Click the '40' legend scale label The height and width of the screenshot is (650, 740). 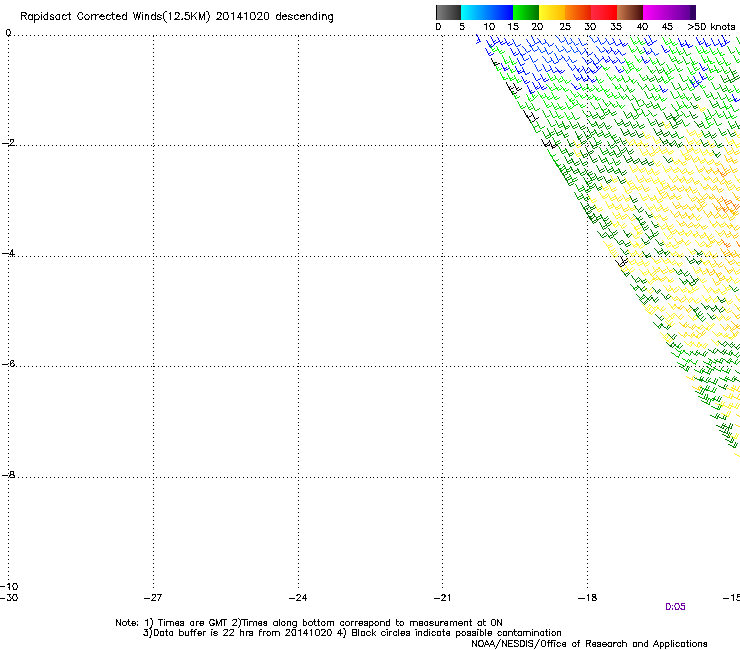pos(642,27)
